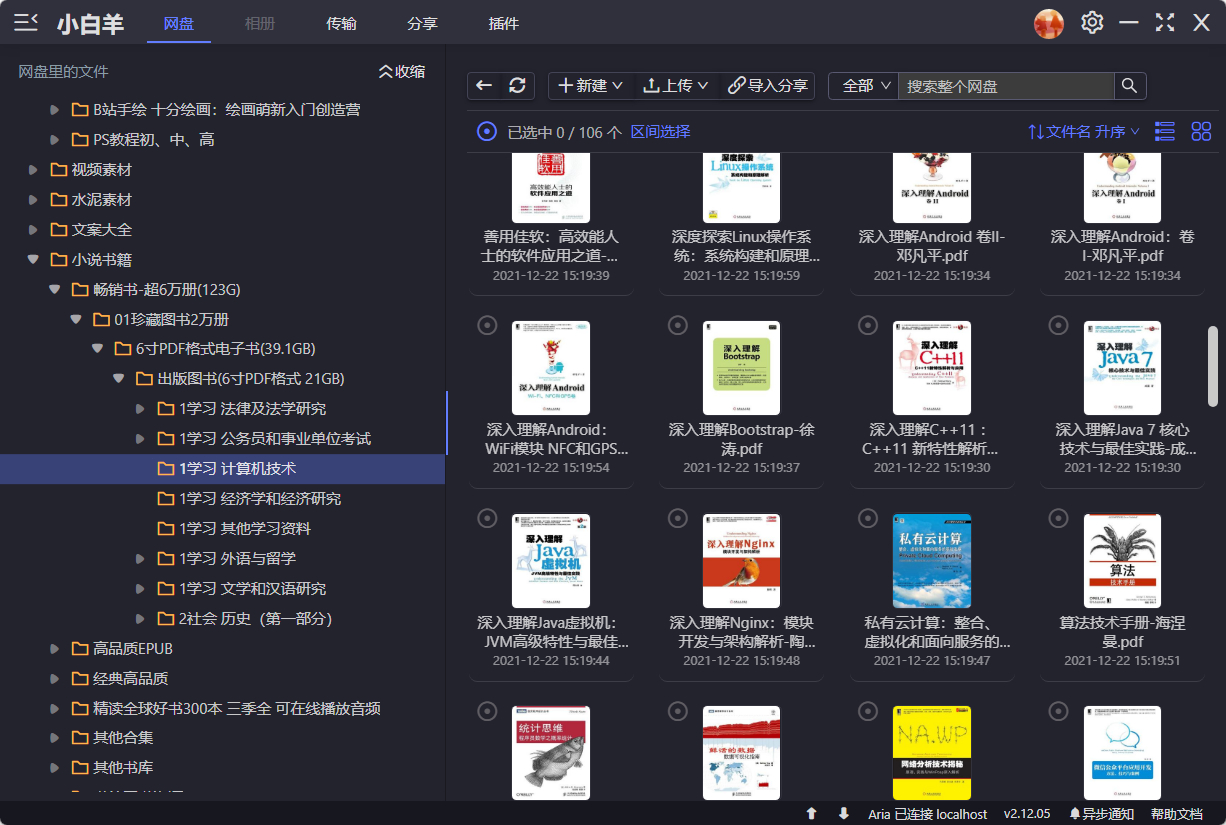Click 异步通知 in the status bar
The height and width of the screenshot is (825, 1226).
tap(1101, 813)
